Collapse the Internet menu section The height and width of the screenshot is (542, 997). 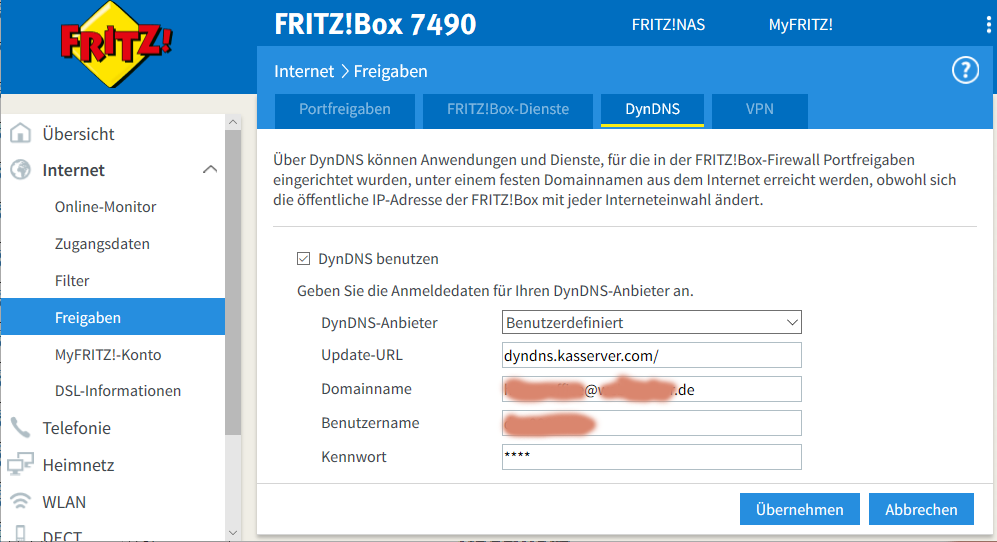[x=210, y=170]
